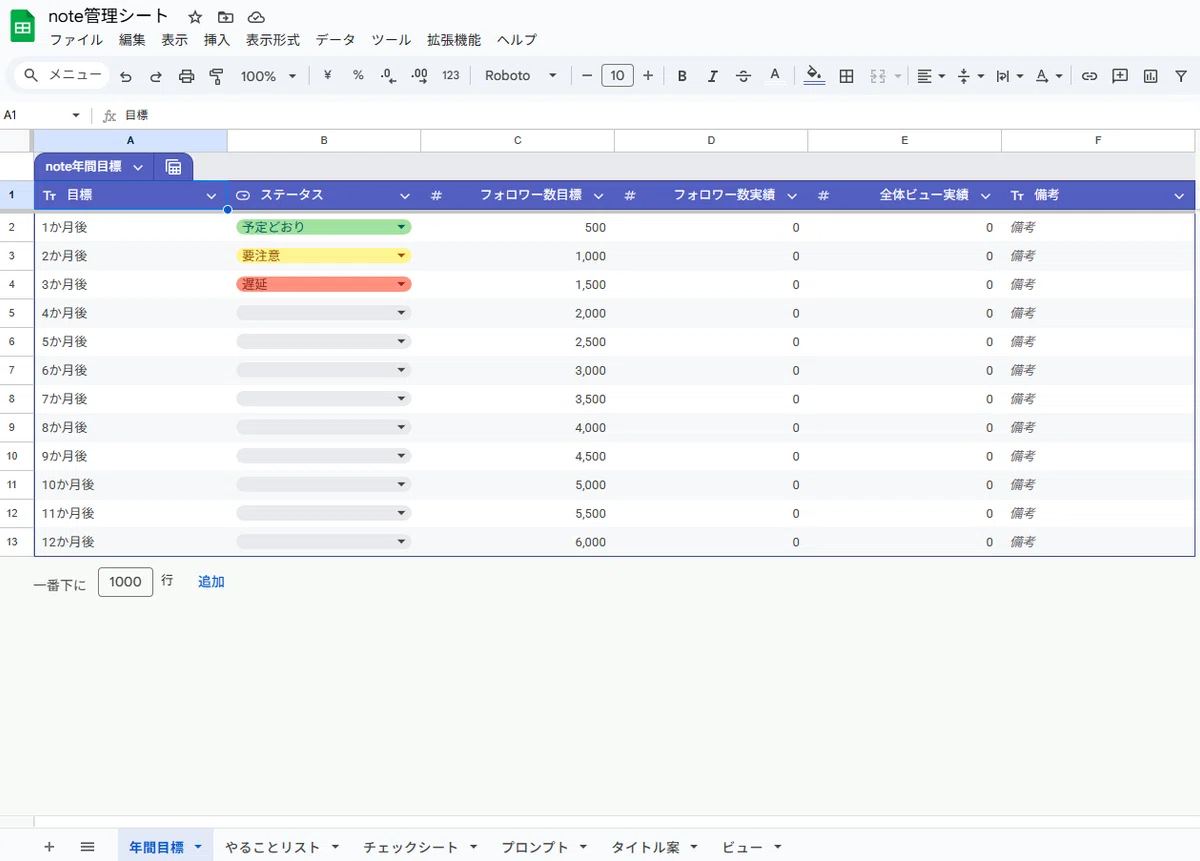
Task: Star the note管理シート document
Action: (x=195, y=17)
